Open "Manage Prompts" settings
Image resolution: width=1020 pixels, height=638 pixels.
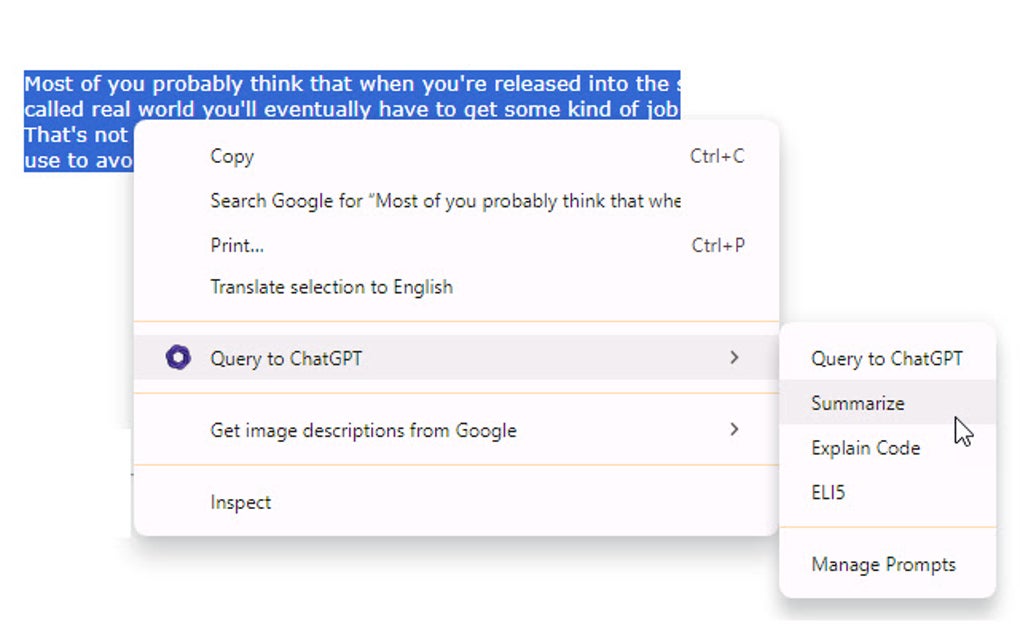tap(883, 564)
